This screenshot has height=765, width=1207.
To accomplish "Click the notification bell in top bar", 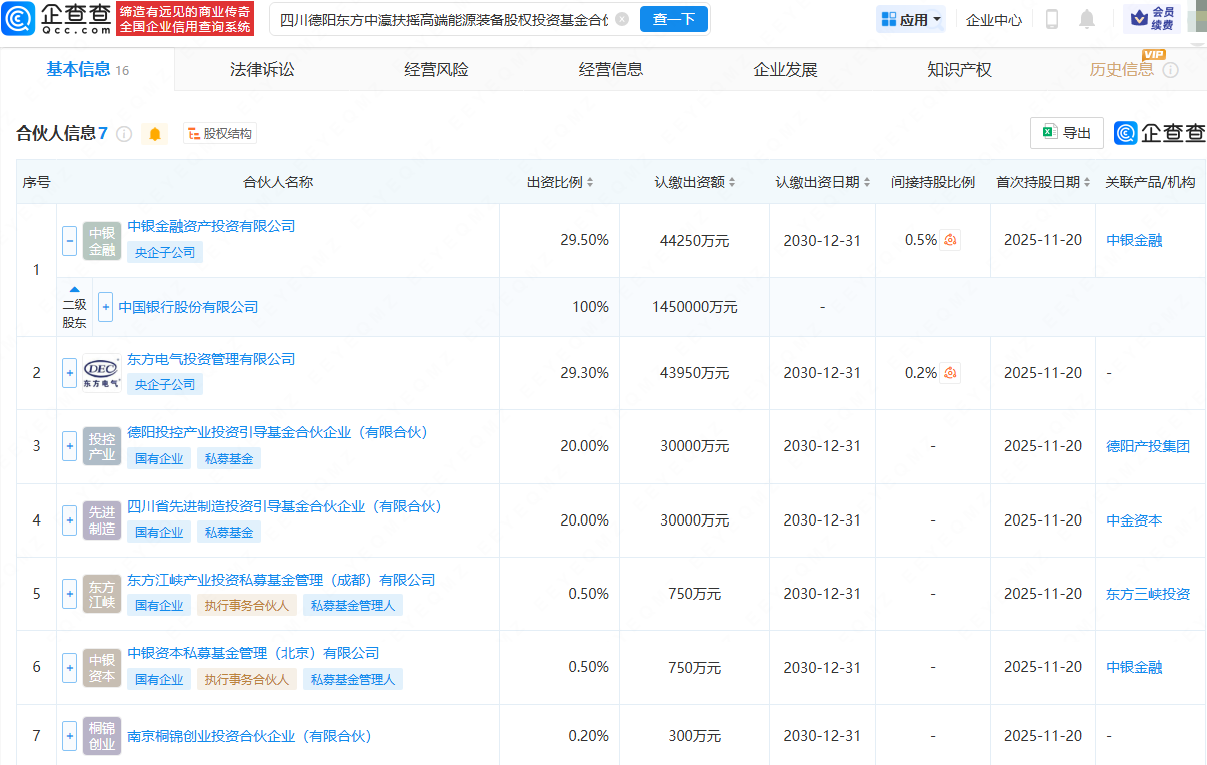I will 1087,19.
